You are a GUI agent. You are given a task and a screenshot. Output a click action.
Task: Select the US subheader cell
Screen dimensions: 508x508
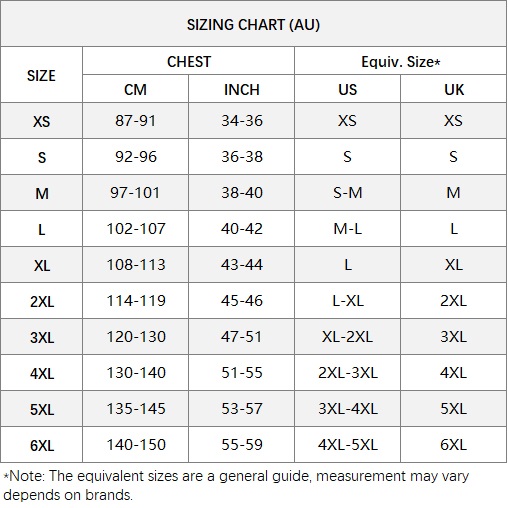(x=347, y=90)
